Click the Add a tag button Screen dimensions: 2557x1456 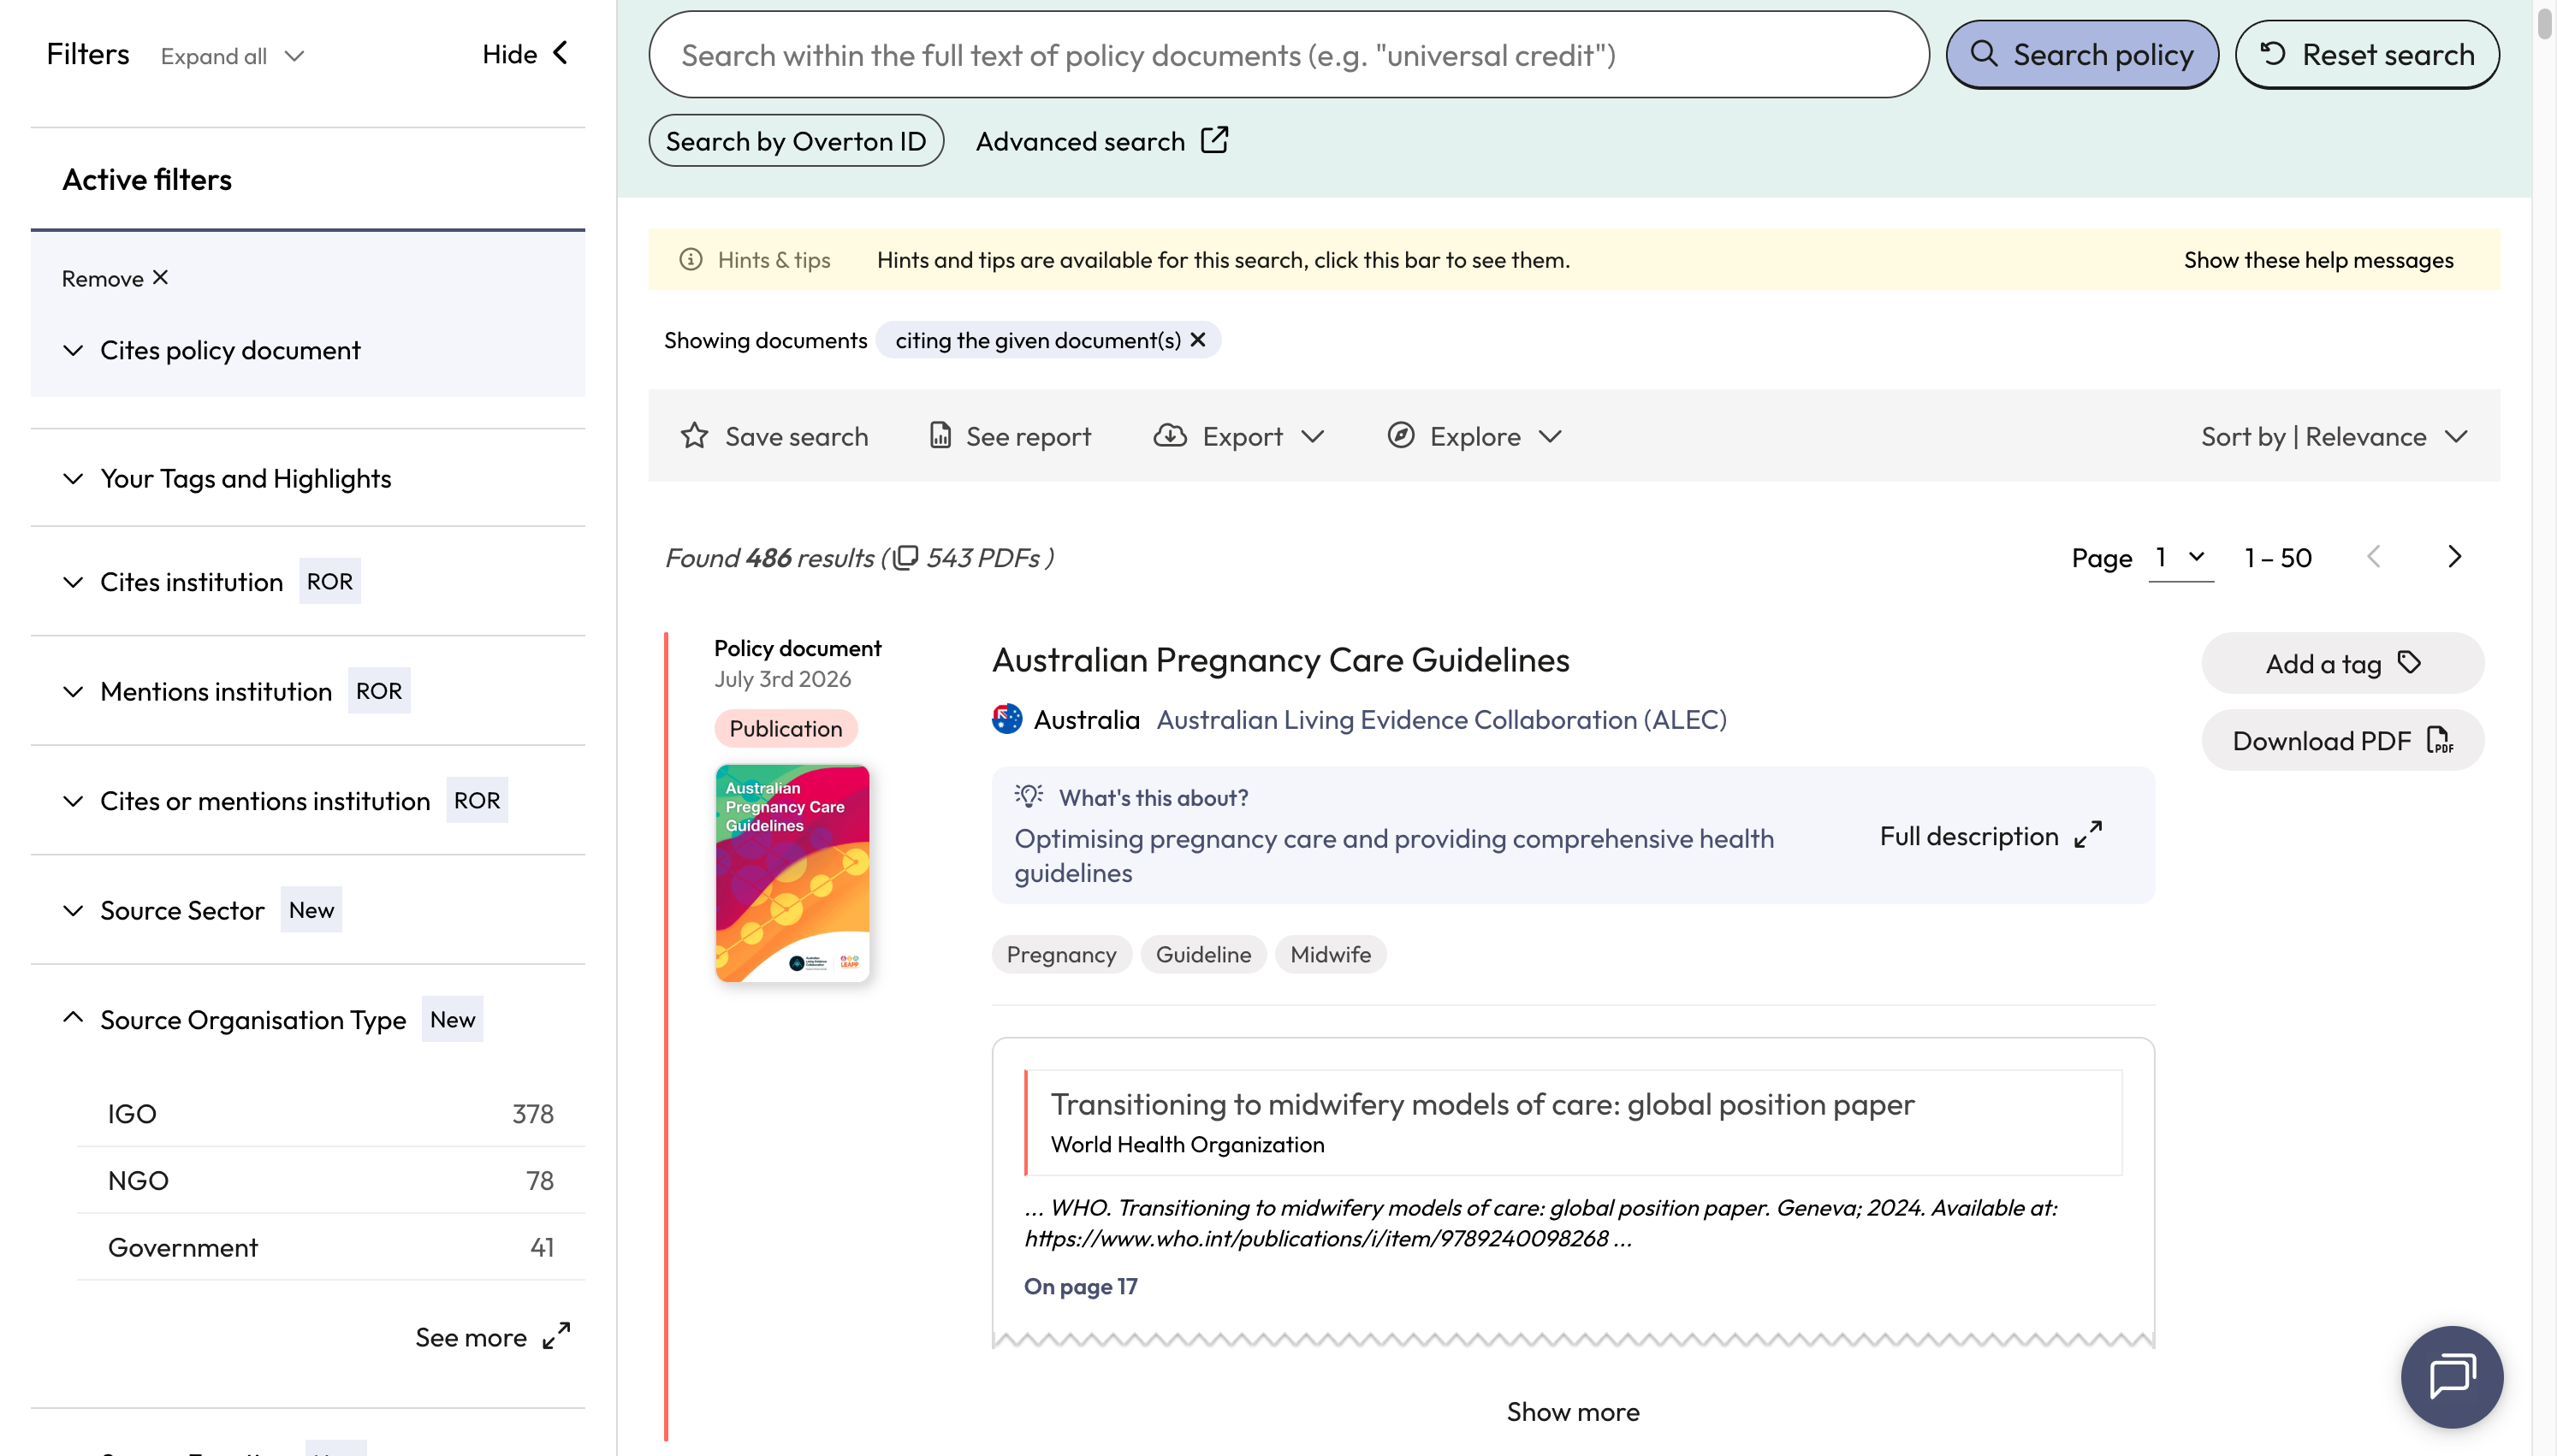[2342, 663]
